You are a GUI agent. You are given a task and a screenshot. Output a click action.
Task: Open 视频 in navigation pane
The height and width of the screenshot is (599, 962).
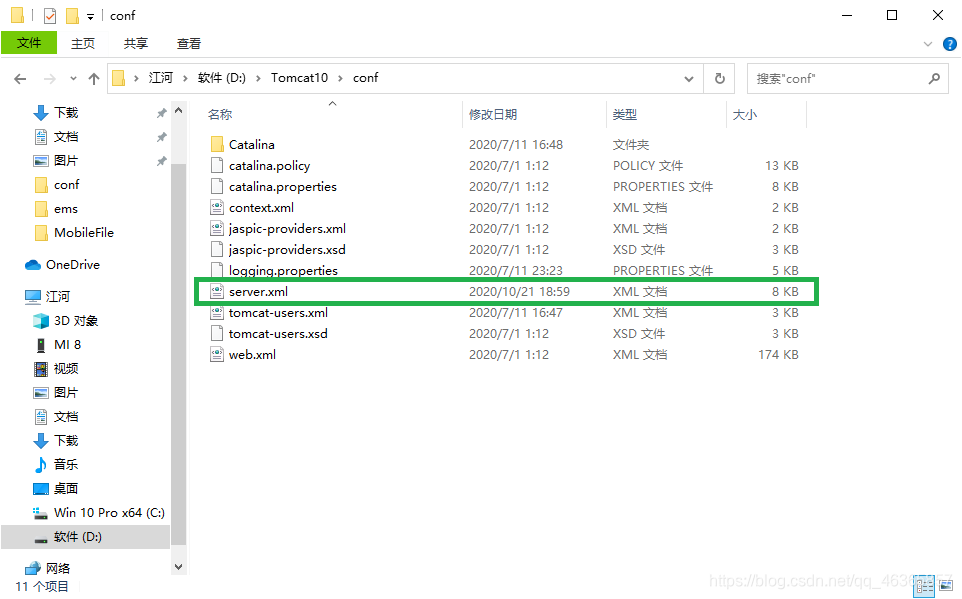click(66, 369)
